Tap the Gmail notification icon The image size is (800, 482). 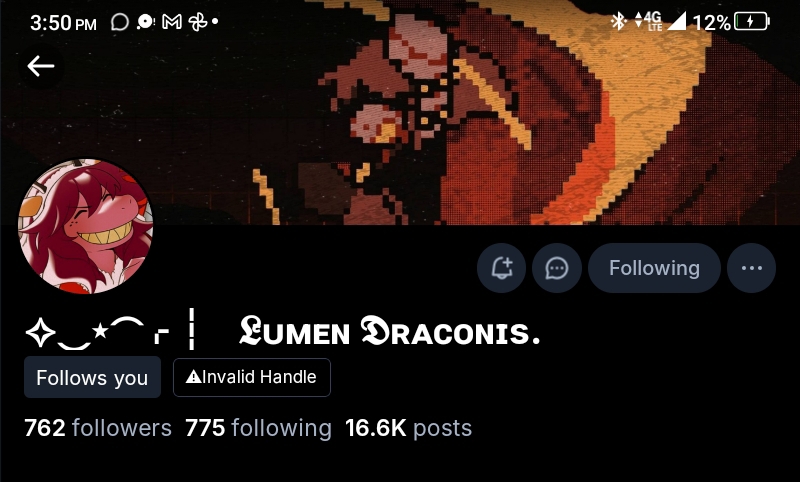pos(171,21)
